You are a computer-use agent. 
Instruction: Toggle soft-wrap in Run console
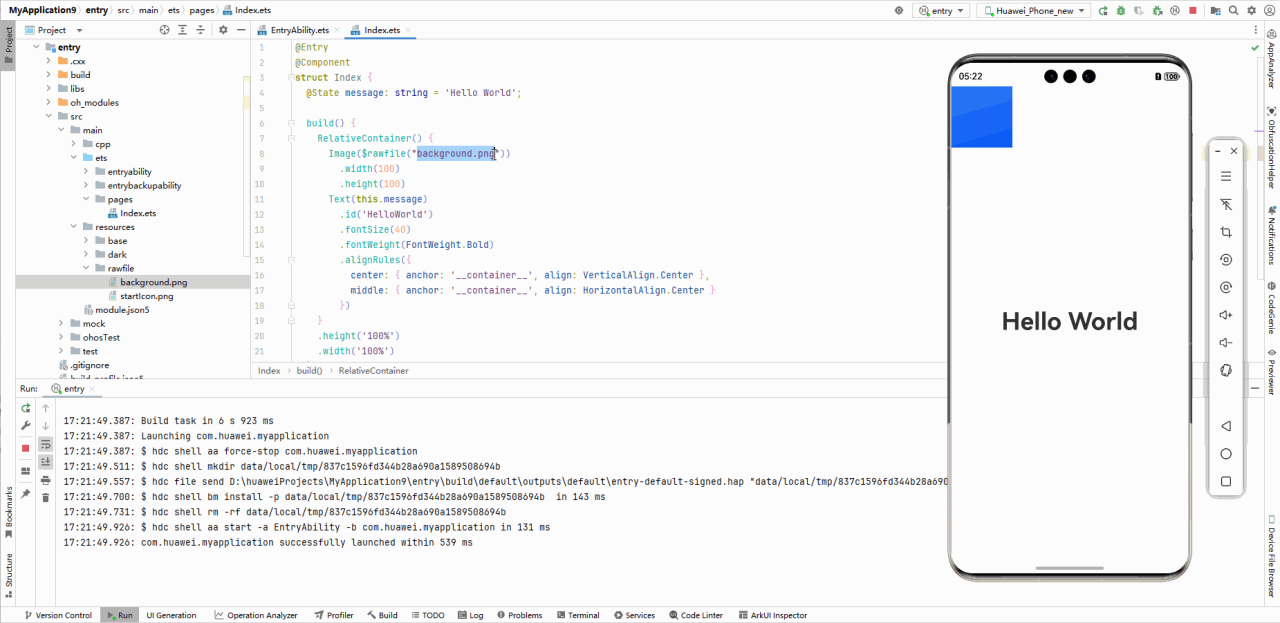click(45, 444)
